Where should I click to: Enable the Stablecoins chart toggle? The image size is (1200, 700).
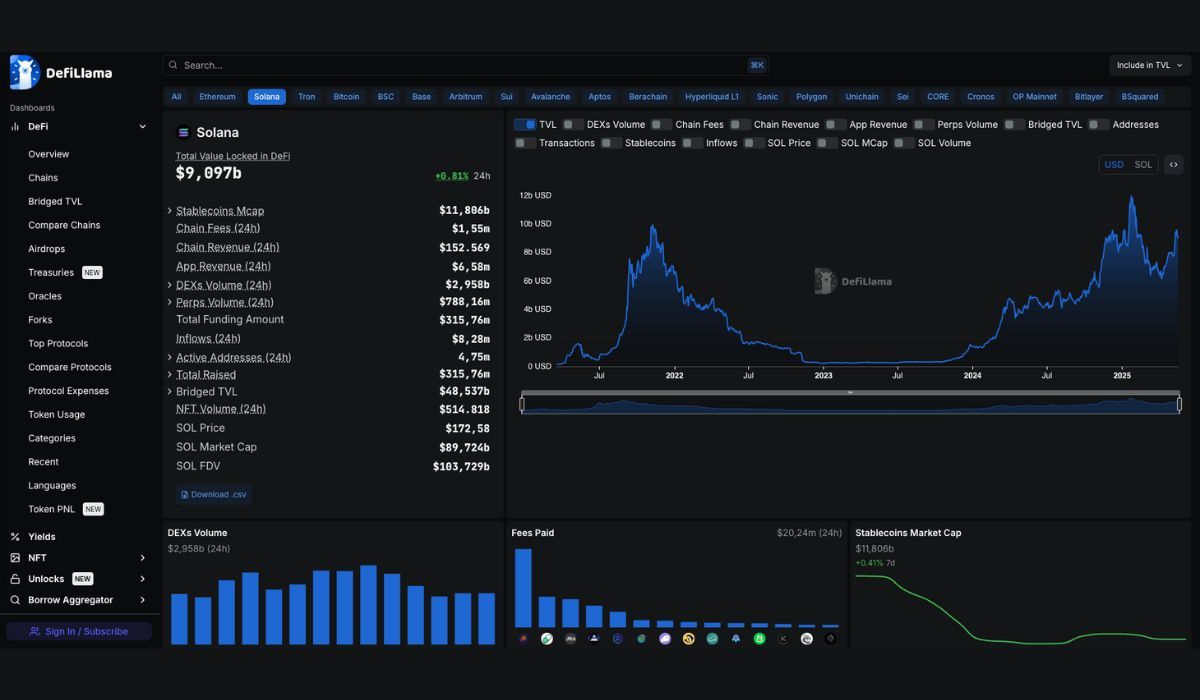point(611,143)
